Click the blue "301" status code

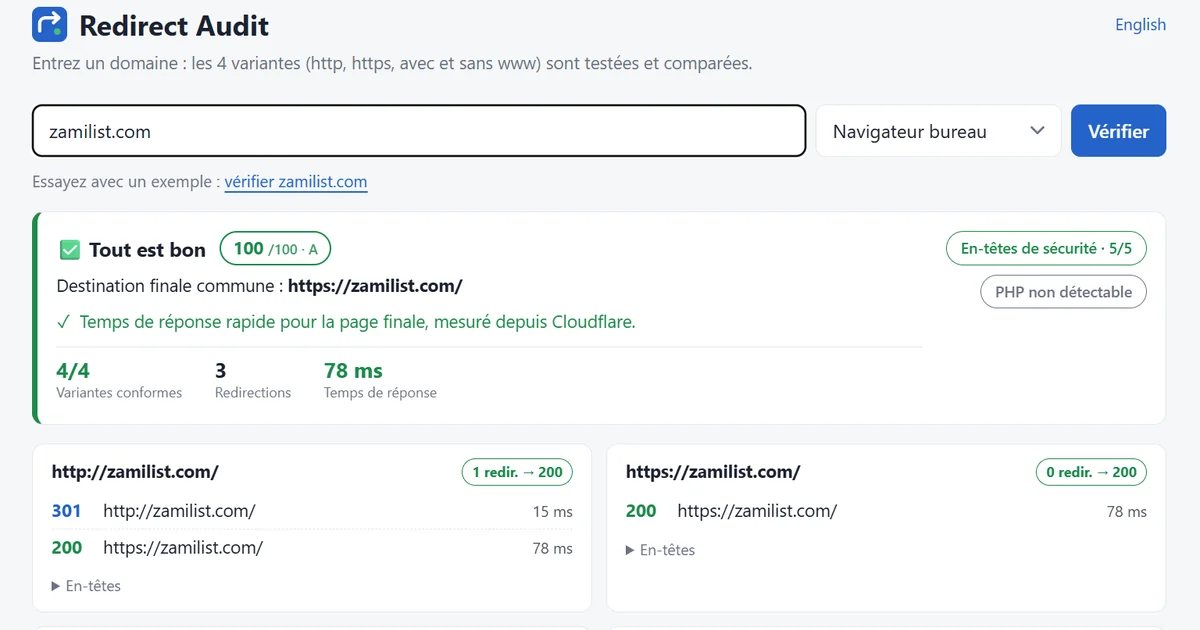pos(66,511)
